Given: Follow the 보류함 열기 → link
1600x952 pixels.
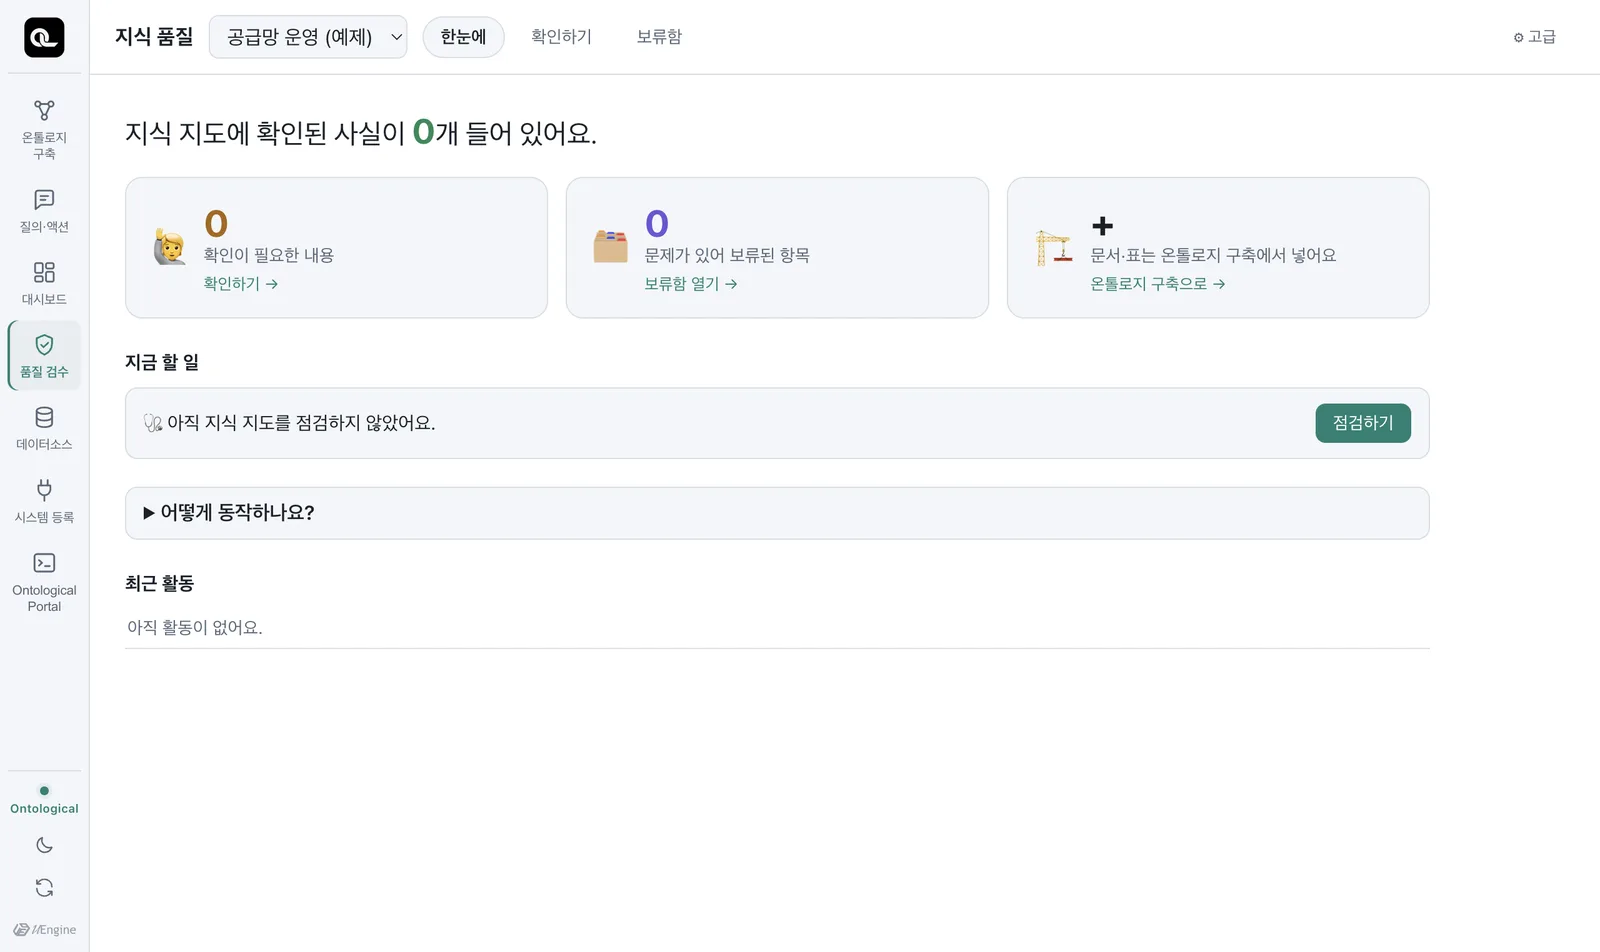Looking at the screenshot, I should click(x=691, y=284).
